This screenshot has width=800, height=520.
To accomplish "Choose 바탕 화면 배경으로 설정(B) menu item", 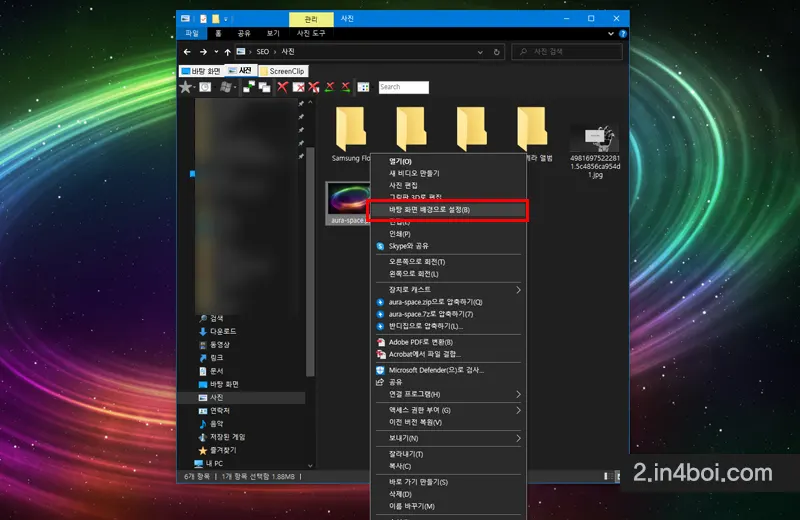I will (x=448, y=210).
